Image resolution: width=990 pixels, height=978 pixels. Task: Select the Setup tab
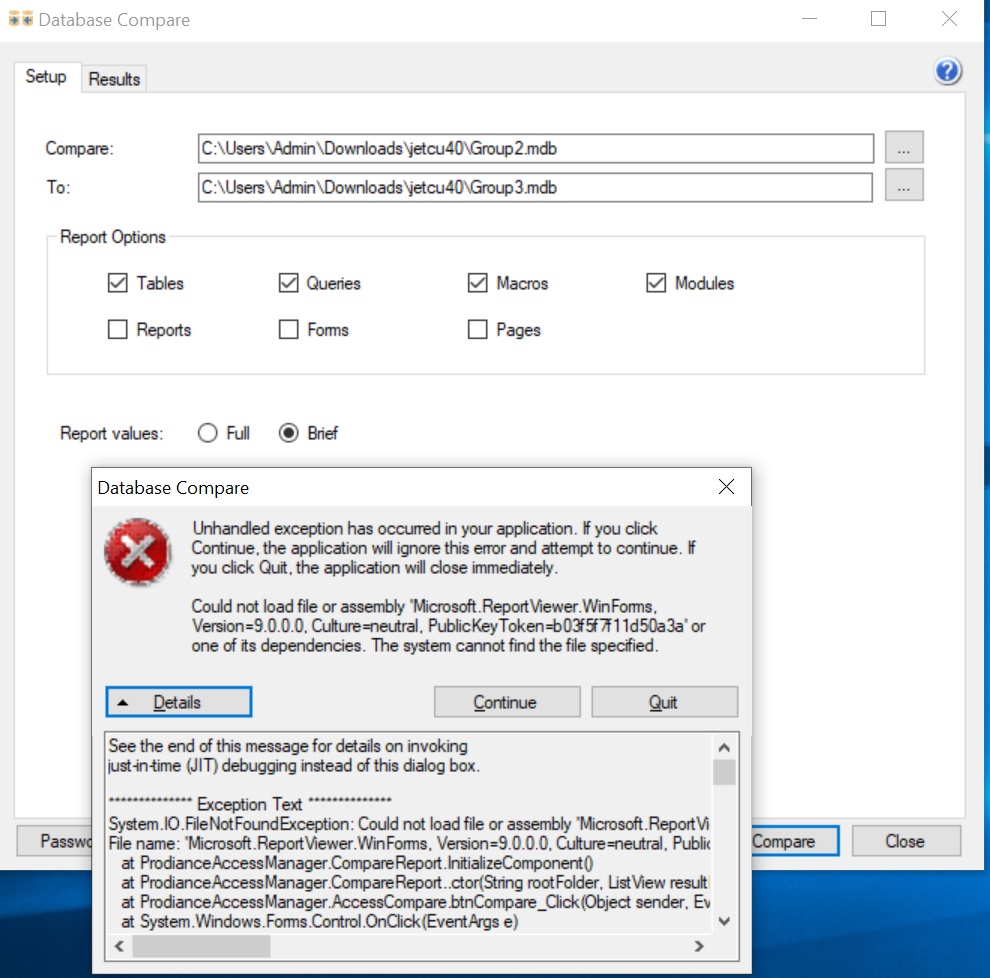(x=46, y=75)
